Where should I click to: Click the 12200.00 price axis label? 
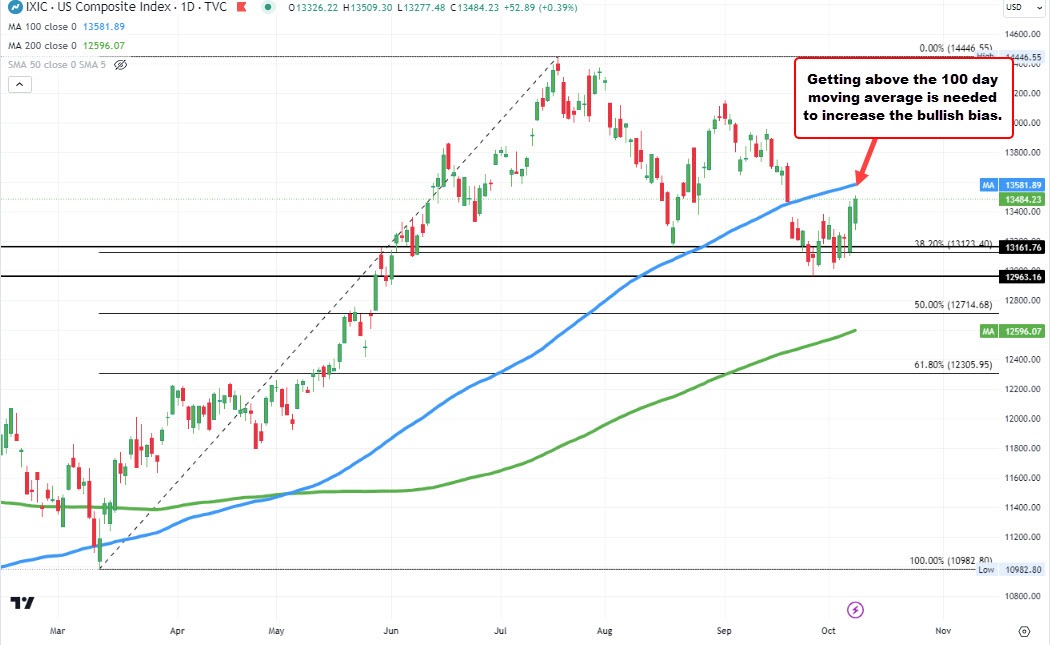pos(1023,389)
